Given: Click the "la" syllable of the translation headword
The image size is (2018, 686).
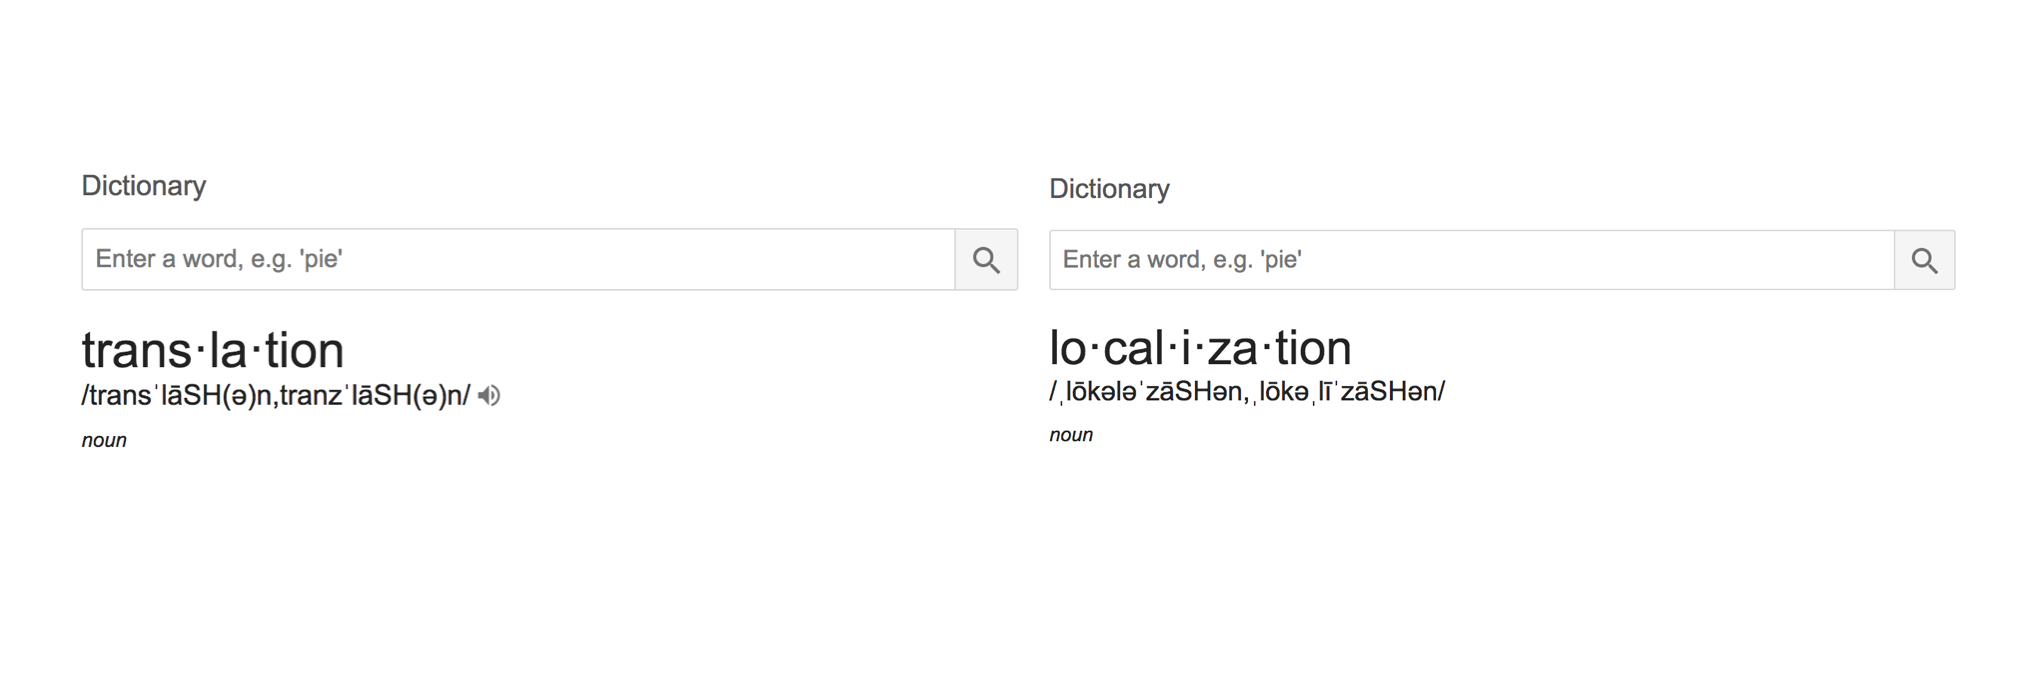Looking at the screenshot, I should [x=228, y=351].
